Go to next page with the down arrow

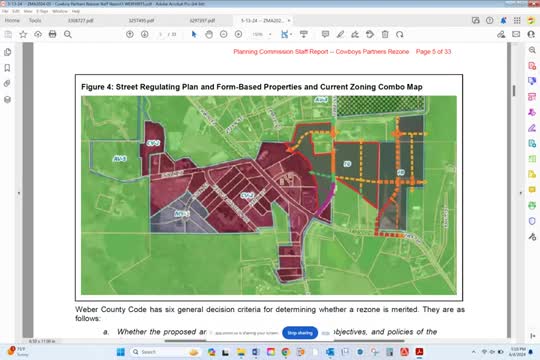tap(145, 34)
